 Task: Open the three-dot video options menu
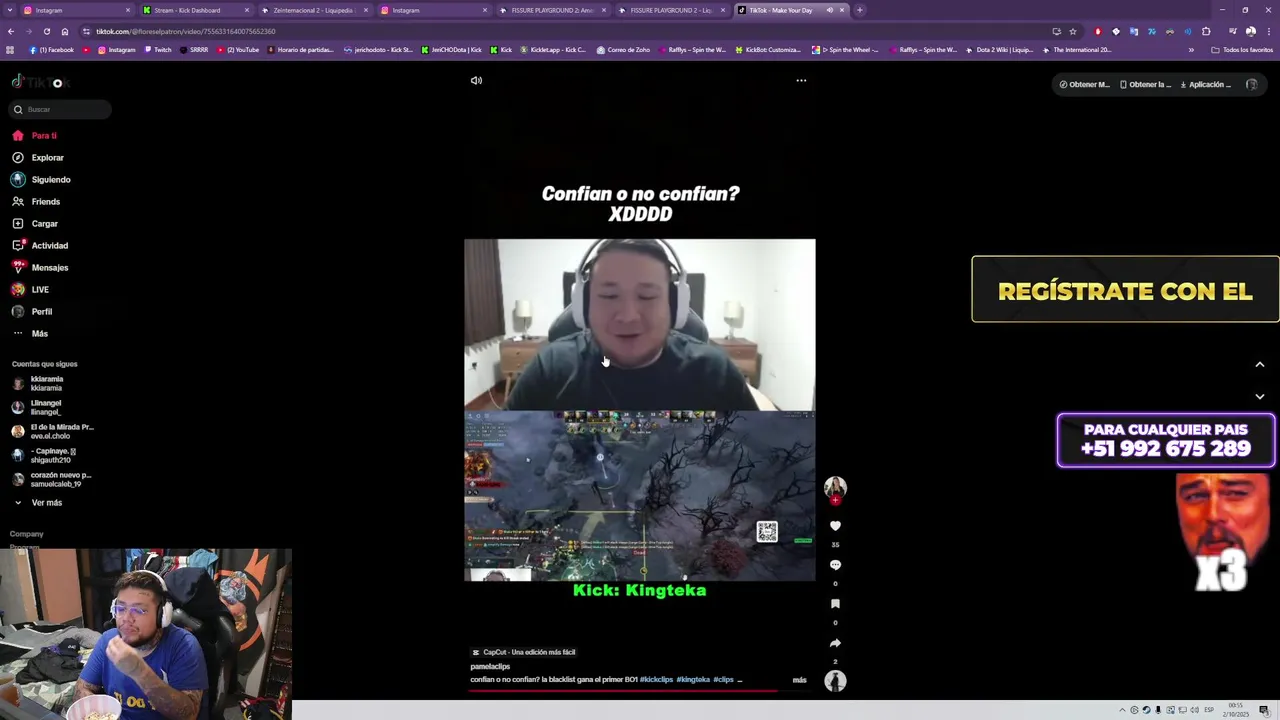click(801, 80)
